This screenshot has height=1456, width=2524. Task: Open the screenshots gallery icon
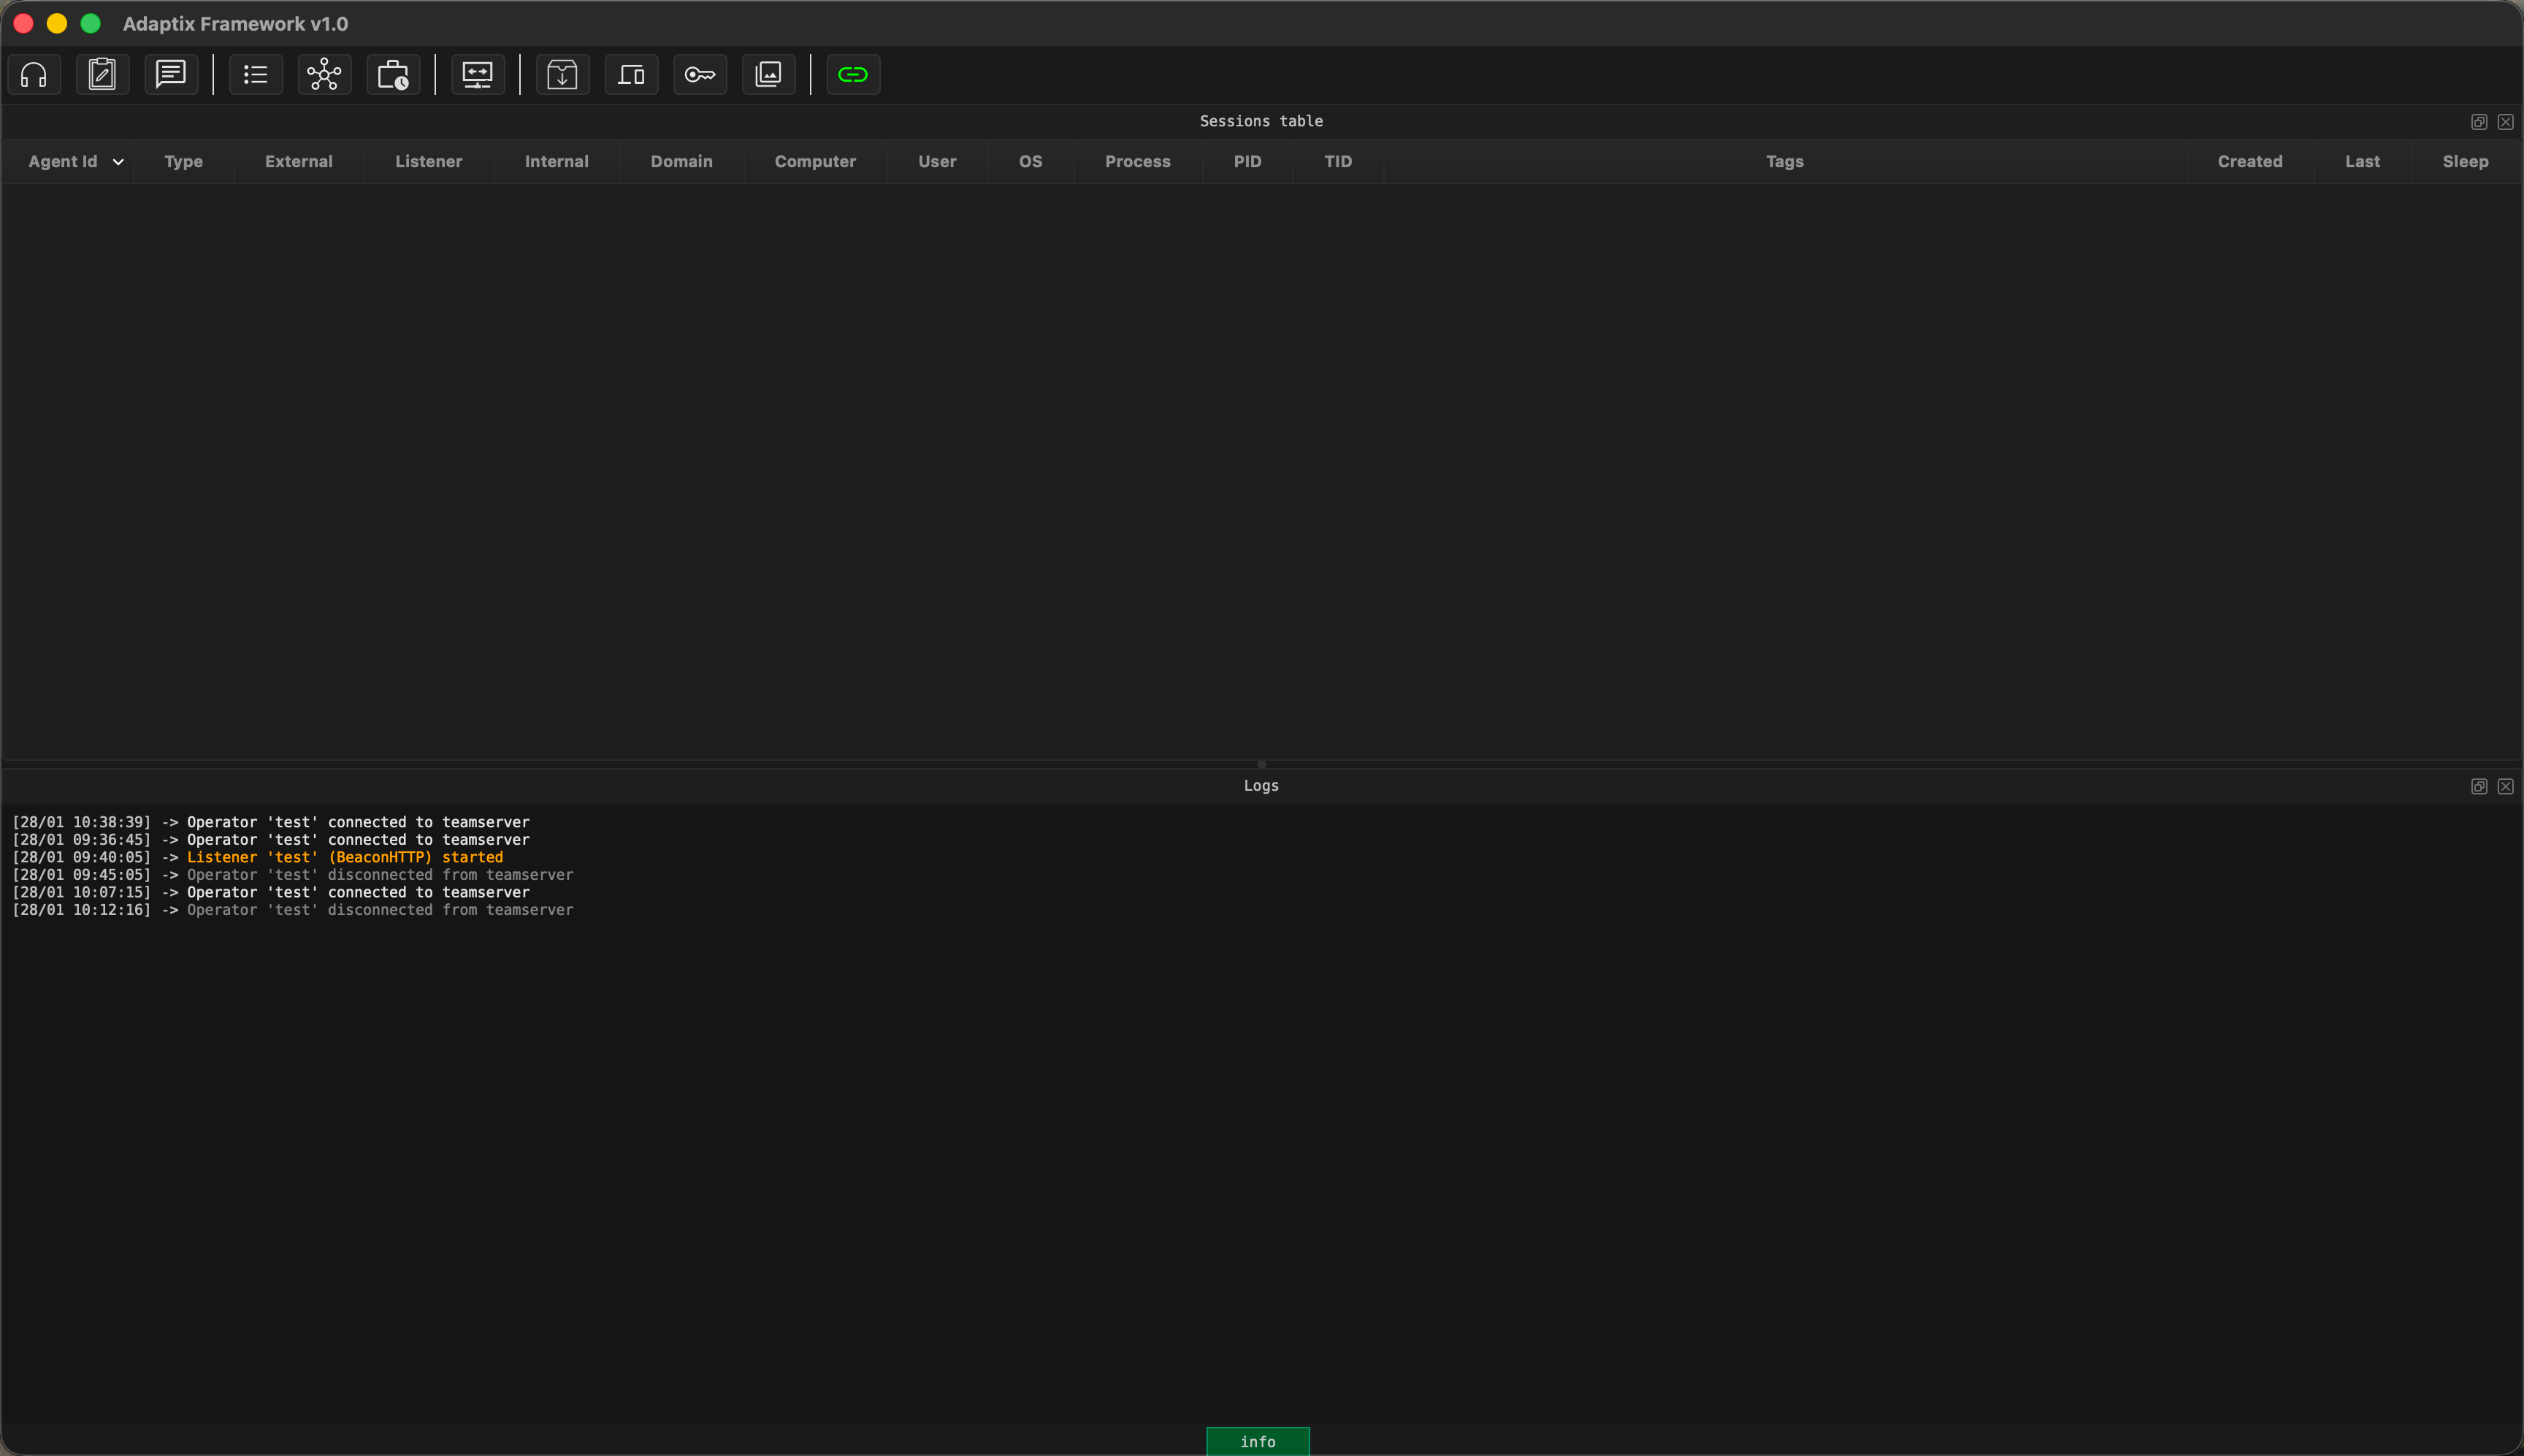(x=768, y=75)
